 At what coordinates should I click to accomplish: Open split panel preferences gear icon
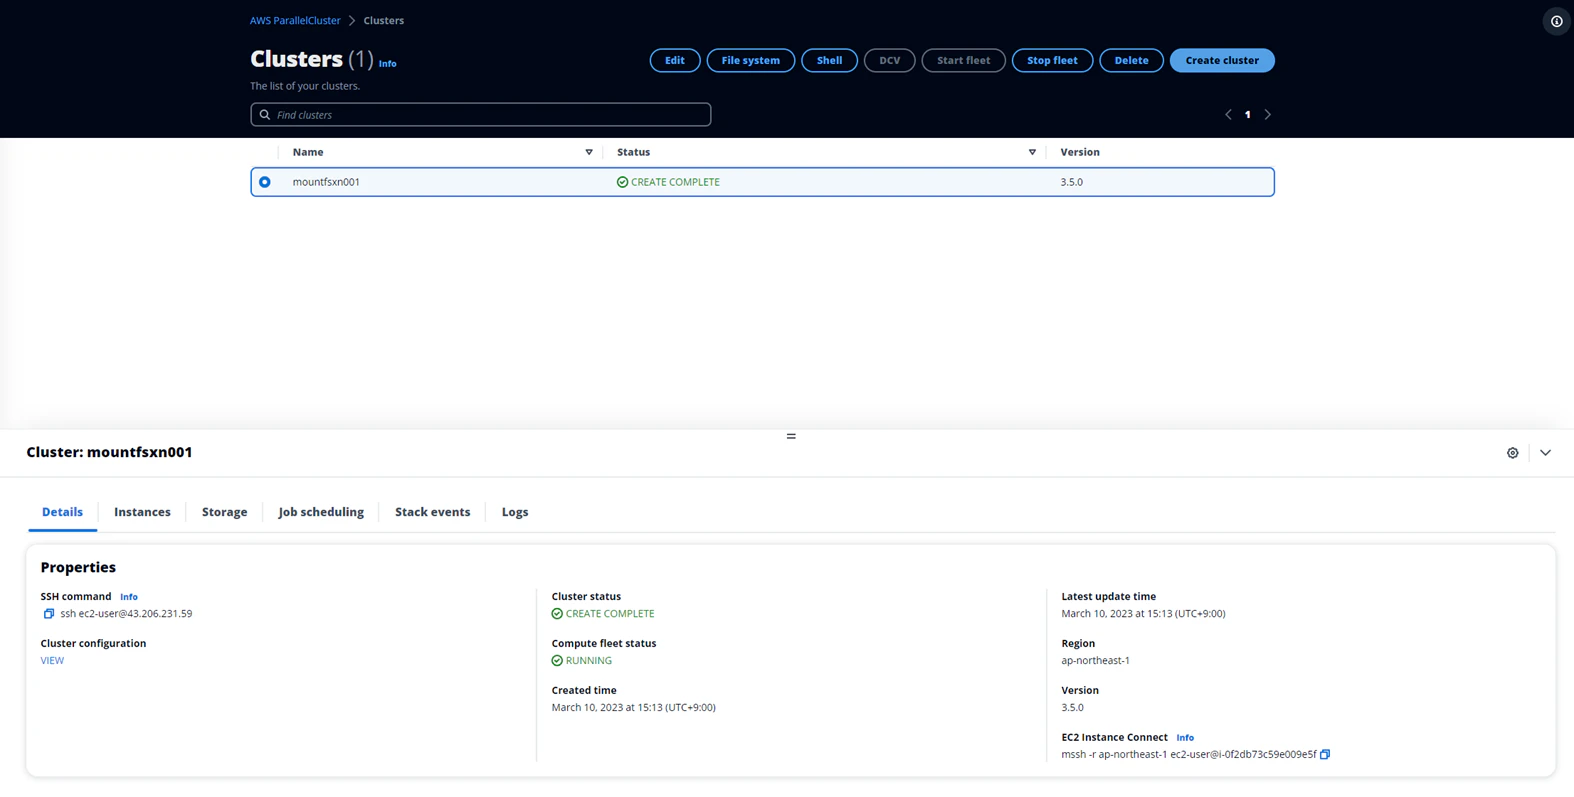(x=1512, y=453)
